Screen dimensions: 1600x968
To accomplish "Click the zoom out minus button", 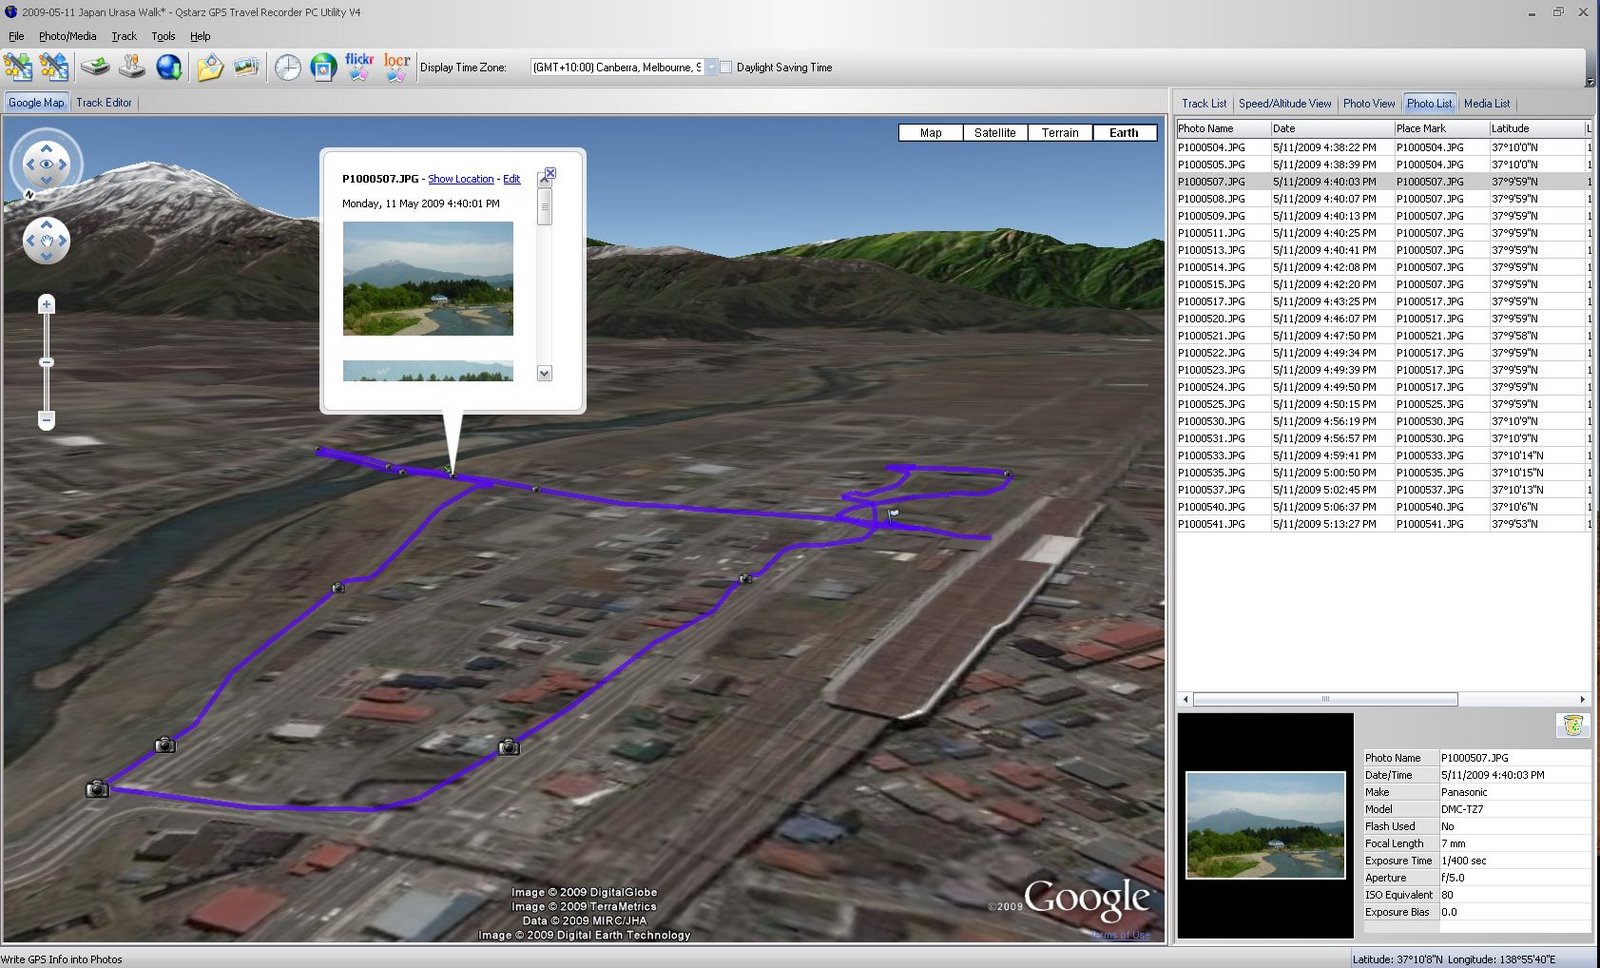I will pos(46,420).
